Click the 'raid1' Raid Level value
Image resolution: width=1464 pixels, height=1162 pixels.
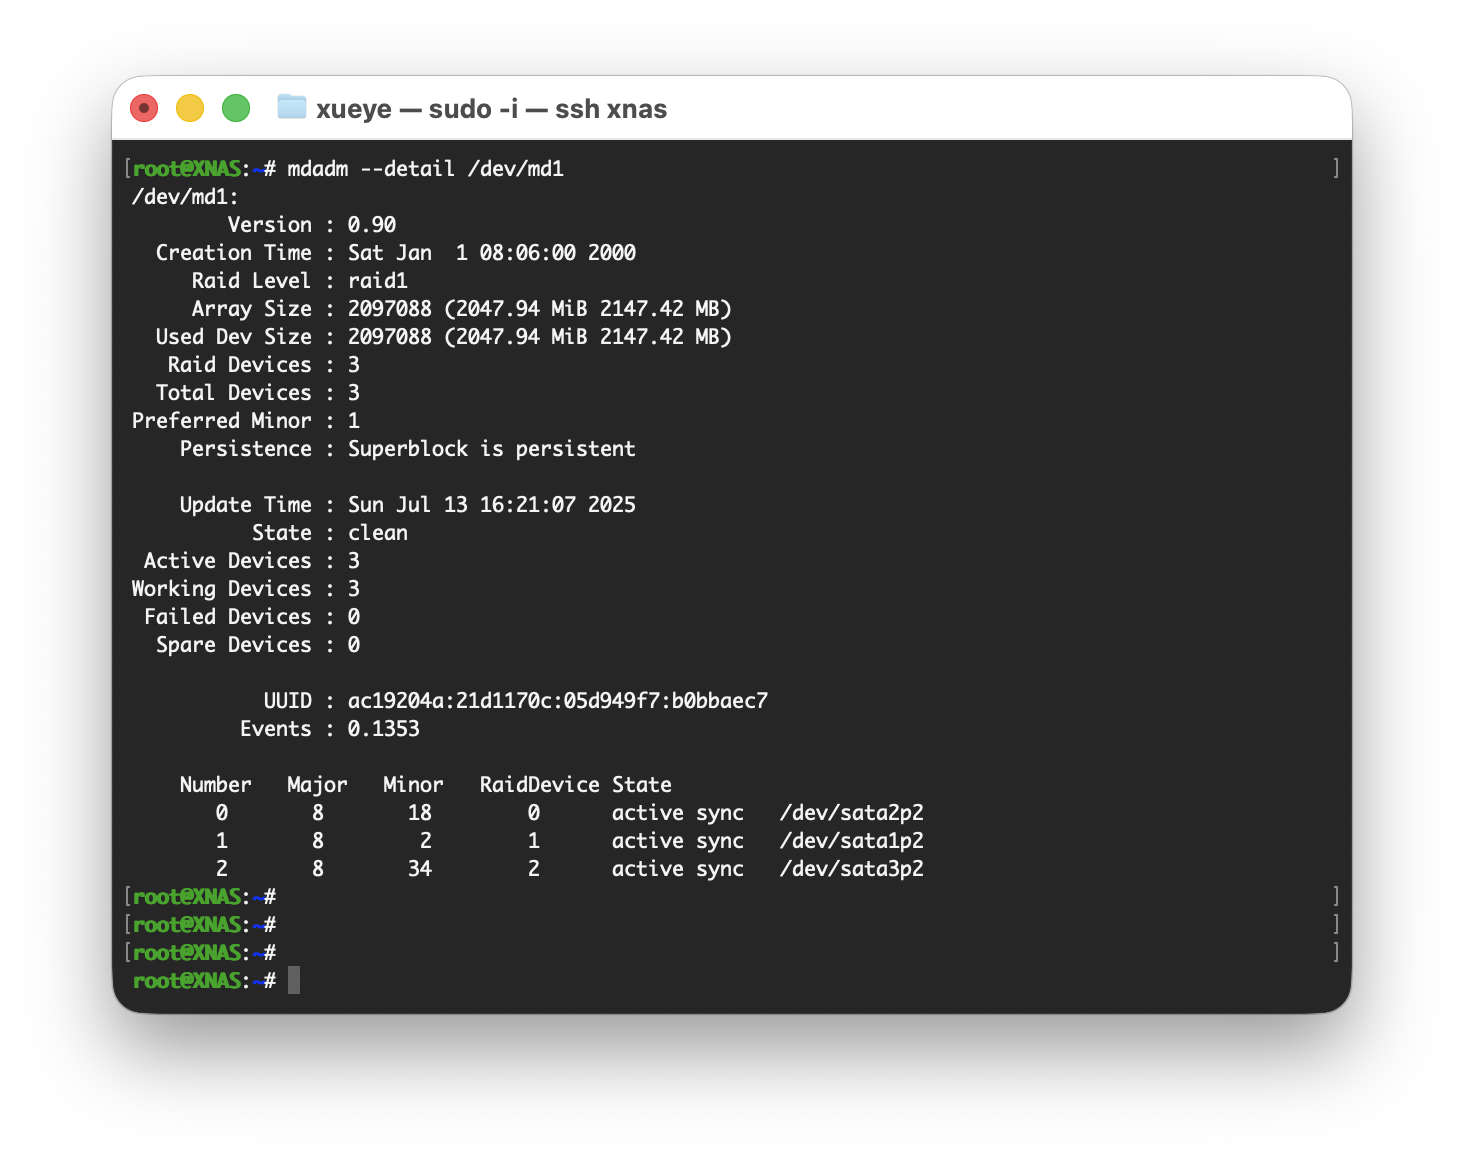pyautogui.click(x=377, y=281)
